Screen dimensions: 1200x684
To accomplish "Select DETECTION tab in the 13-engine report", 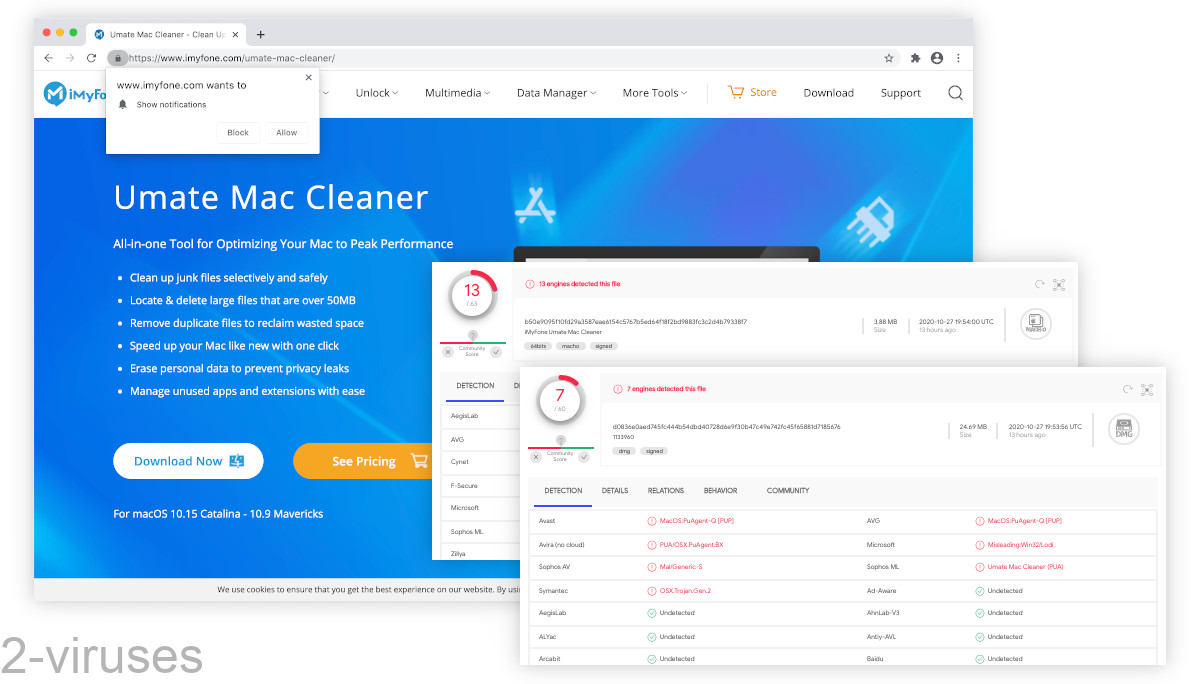I will point(475,386).
